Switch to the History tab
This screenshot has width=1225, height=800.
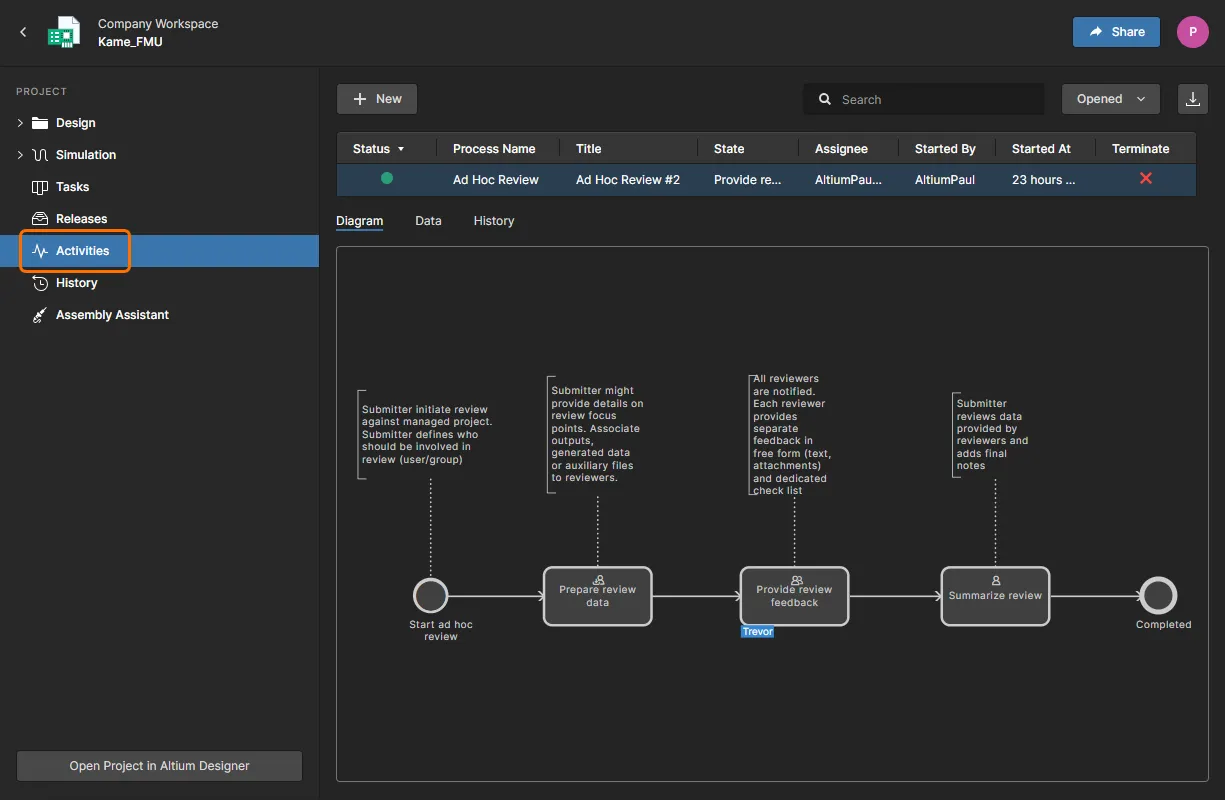tap(493, 221)
